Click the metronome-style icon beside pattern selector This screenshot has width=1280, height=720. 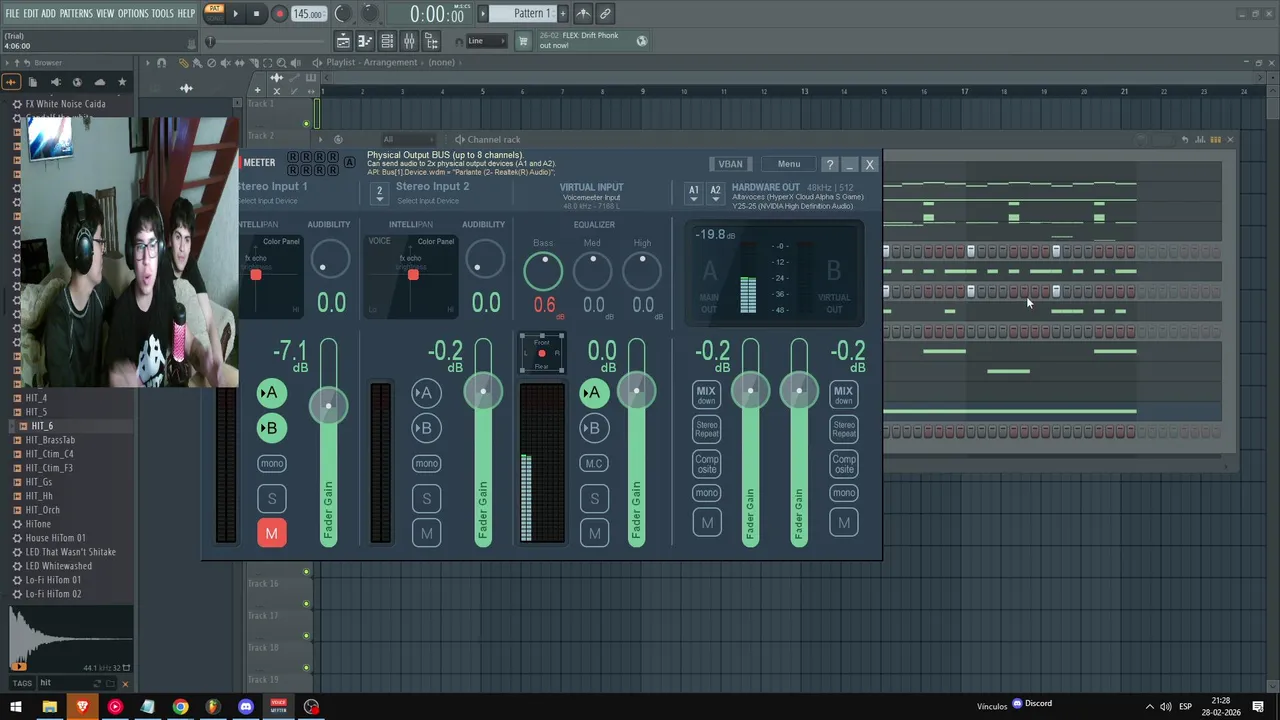click(583, 14)
